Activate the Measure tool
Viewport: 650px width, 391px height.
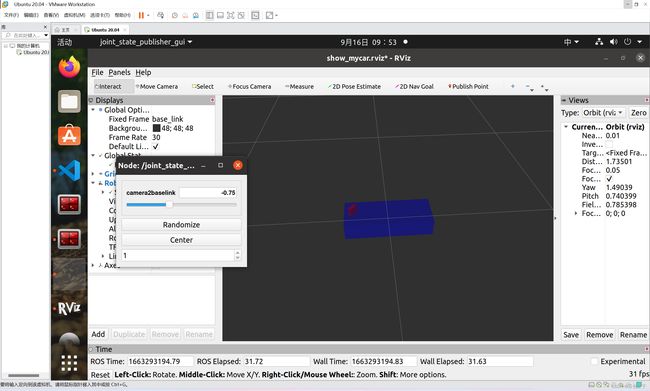[299, 87]
